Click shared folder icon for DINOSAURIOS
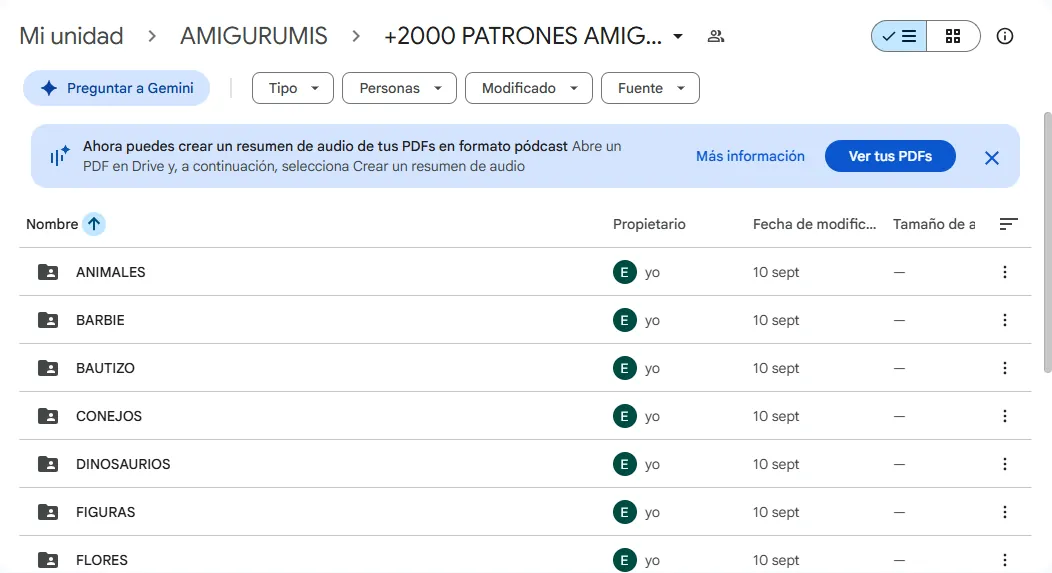Viewport: 1052px width, 573px height. 48,464
